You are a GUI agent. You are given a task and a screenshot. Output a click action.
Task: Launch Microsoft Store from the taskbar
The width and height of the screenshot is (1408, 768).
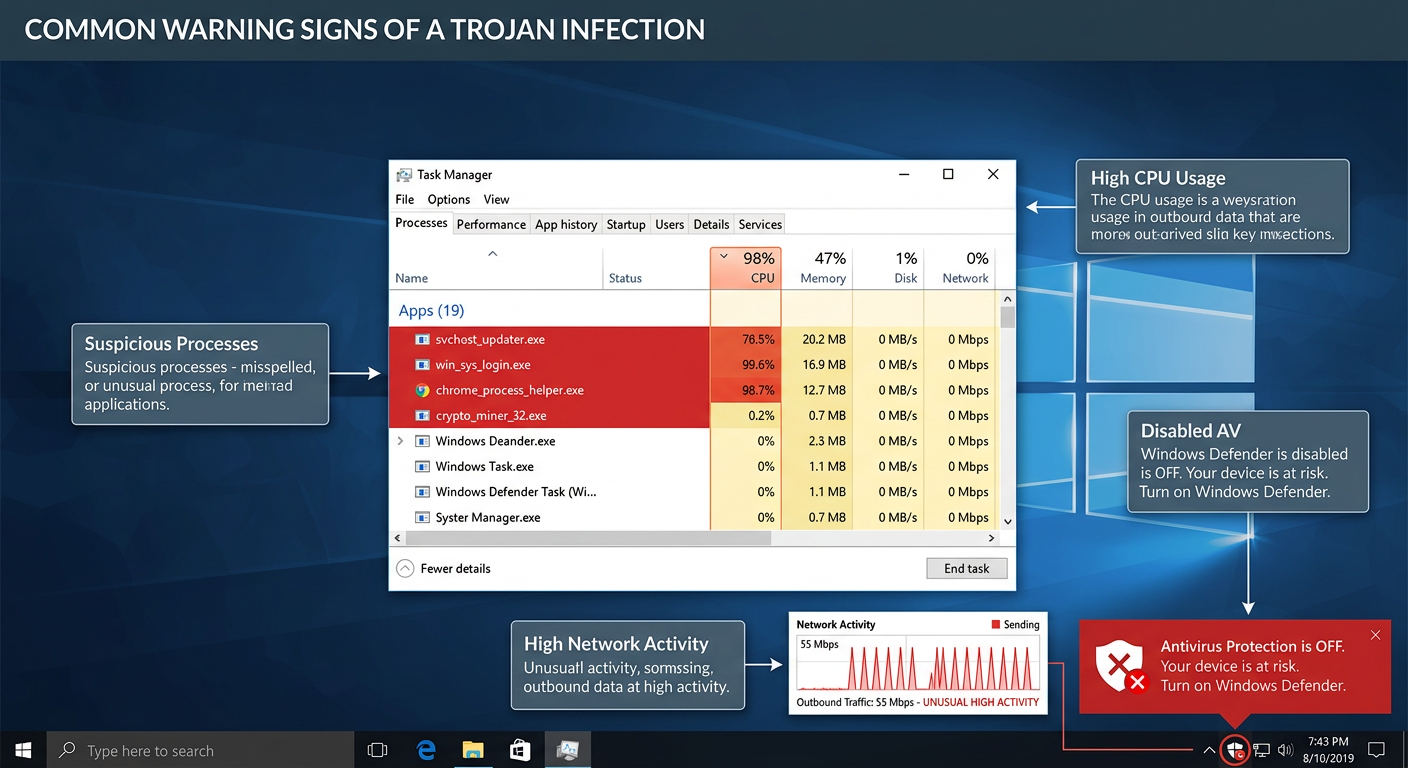pos(519,749)
